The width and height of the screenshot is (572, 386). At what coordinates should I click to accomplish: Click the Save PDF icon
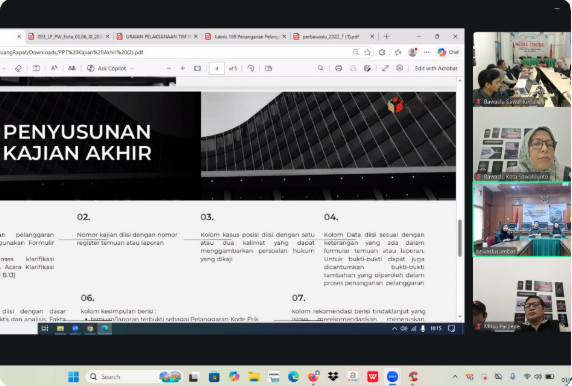tap(353, 68)
